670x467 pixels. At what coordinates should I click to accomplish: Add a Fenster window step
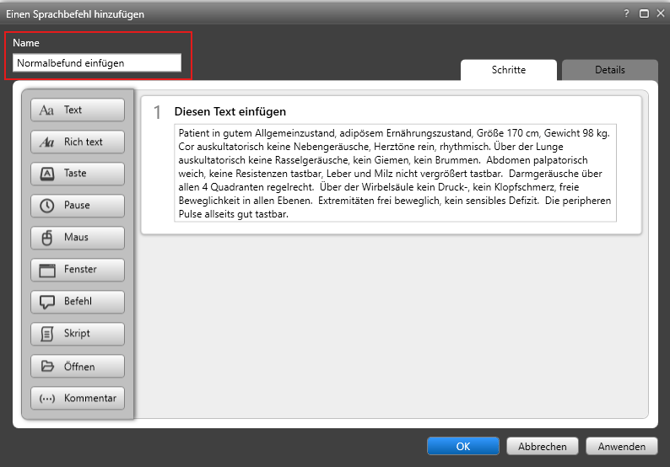[x=77, y=270]
